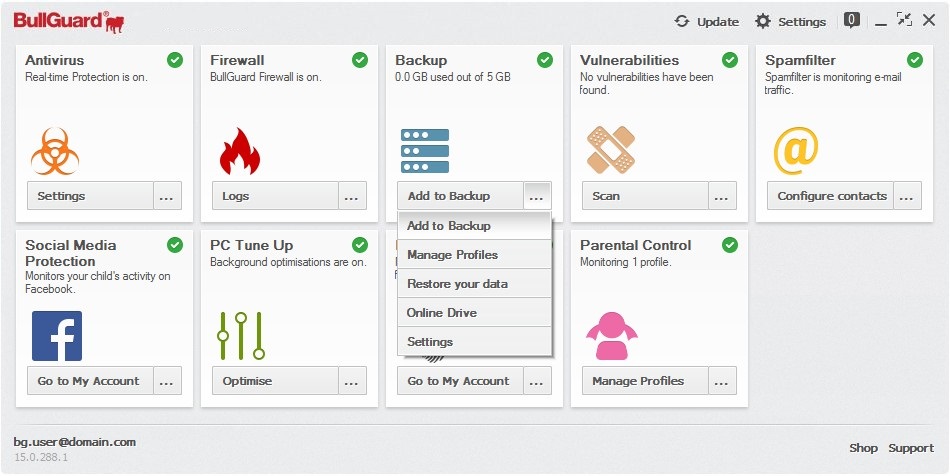Open the Spamfilter more options dropdown
This screenshot has width=950, height=476.
click(x=907, y=196)
